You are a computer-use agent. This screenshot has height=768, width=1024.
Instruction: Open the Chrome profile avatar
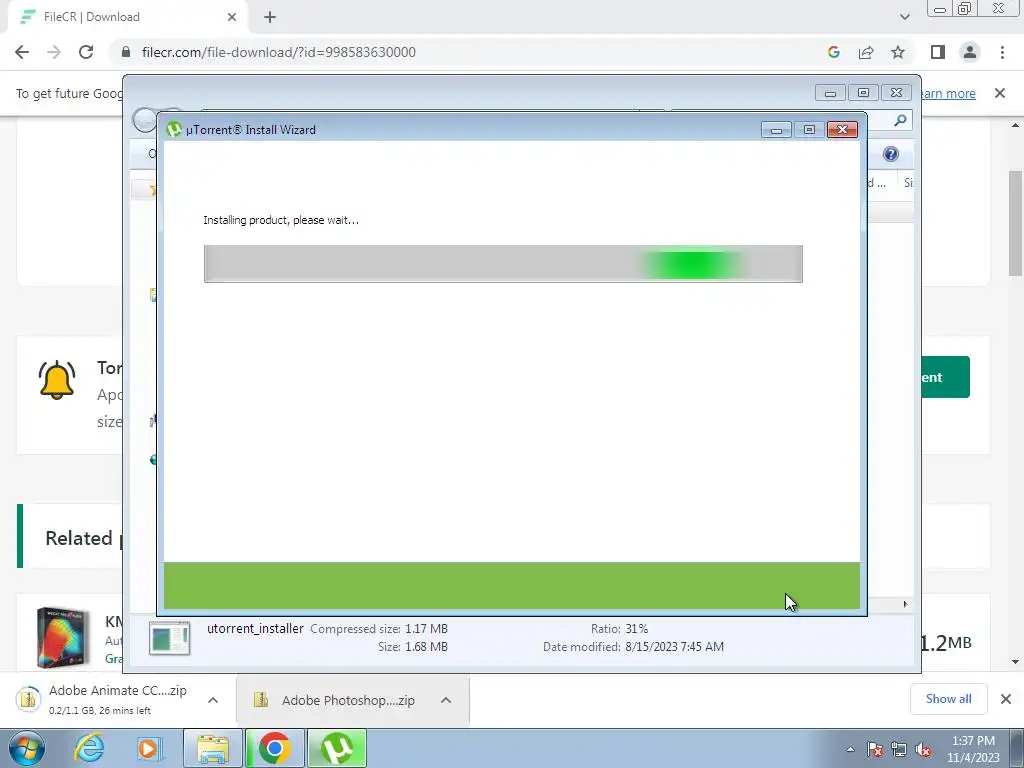pos(970,52)
